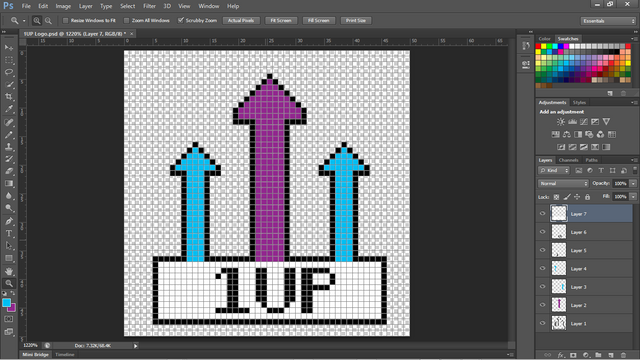Switch to the Channels tab

[x=568, y=160]
